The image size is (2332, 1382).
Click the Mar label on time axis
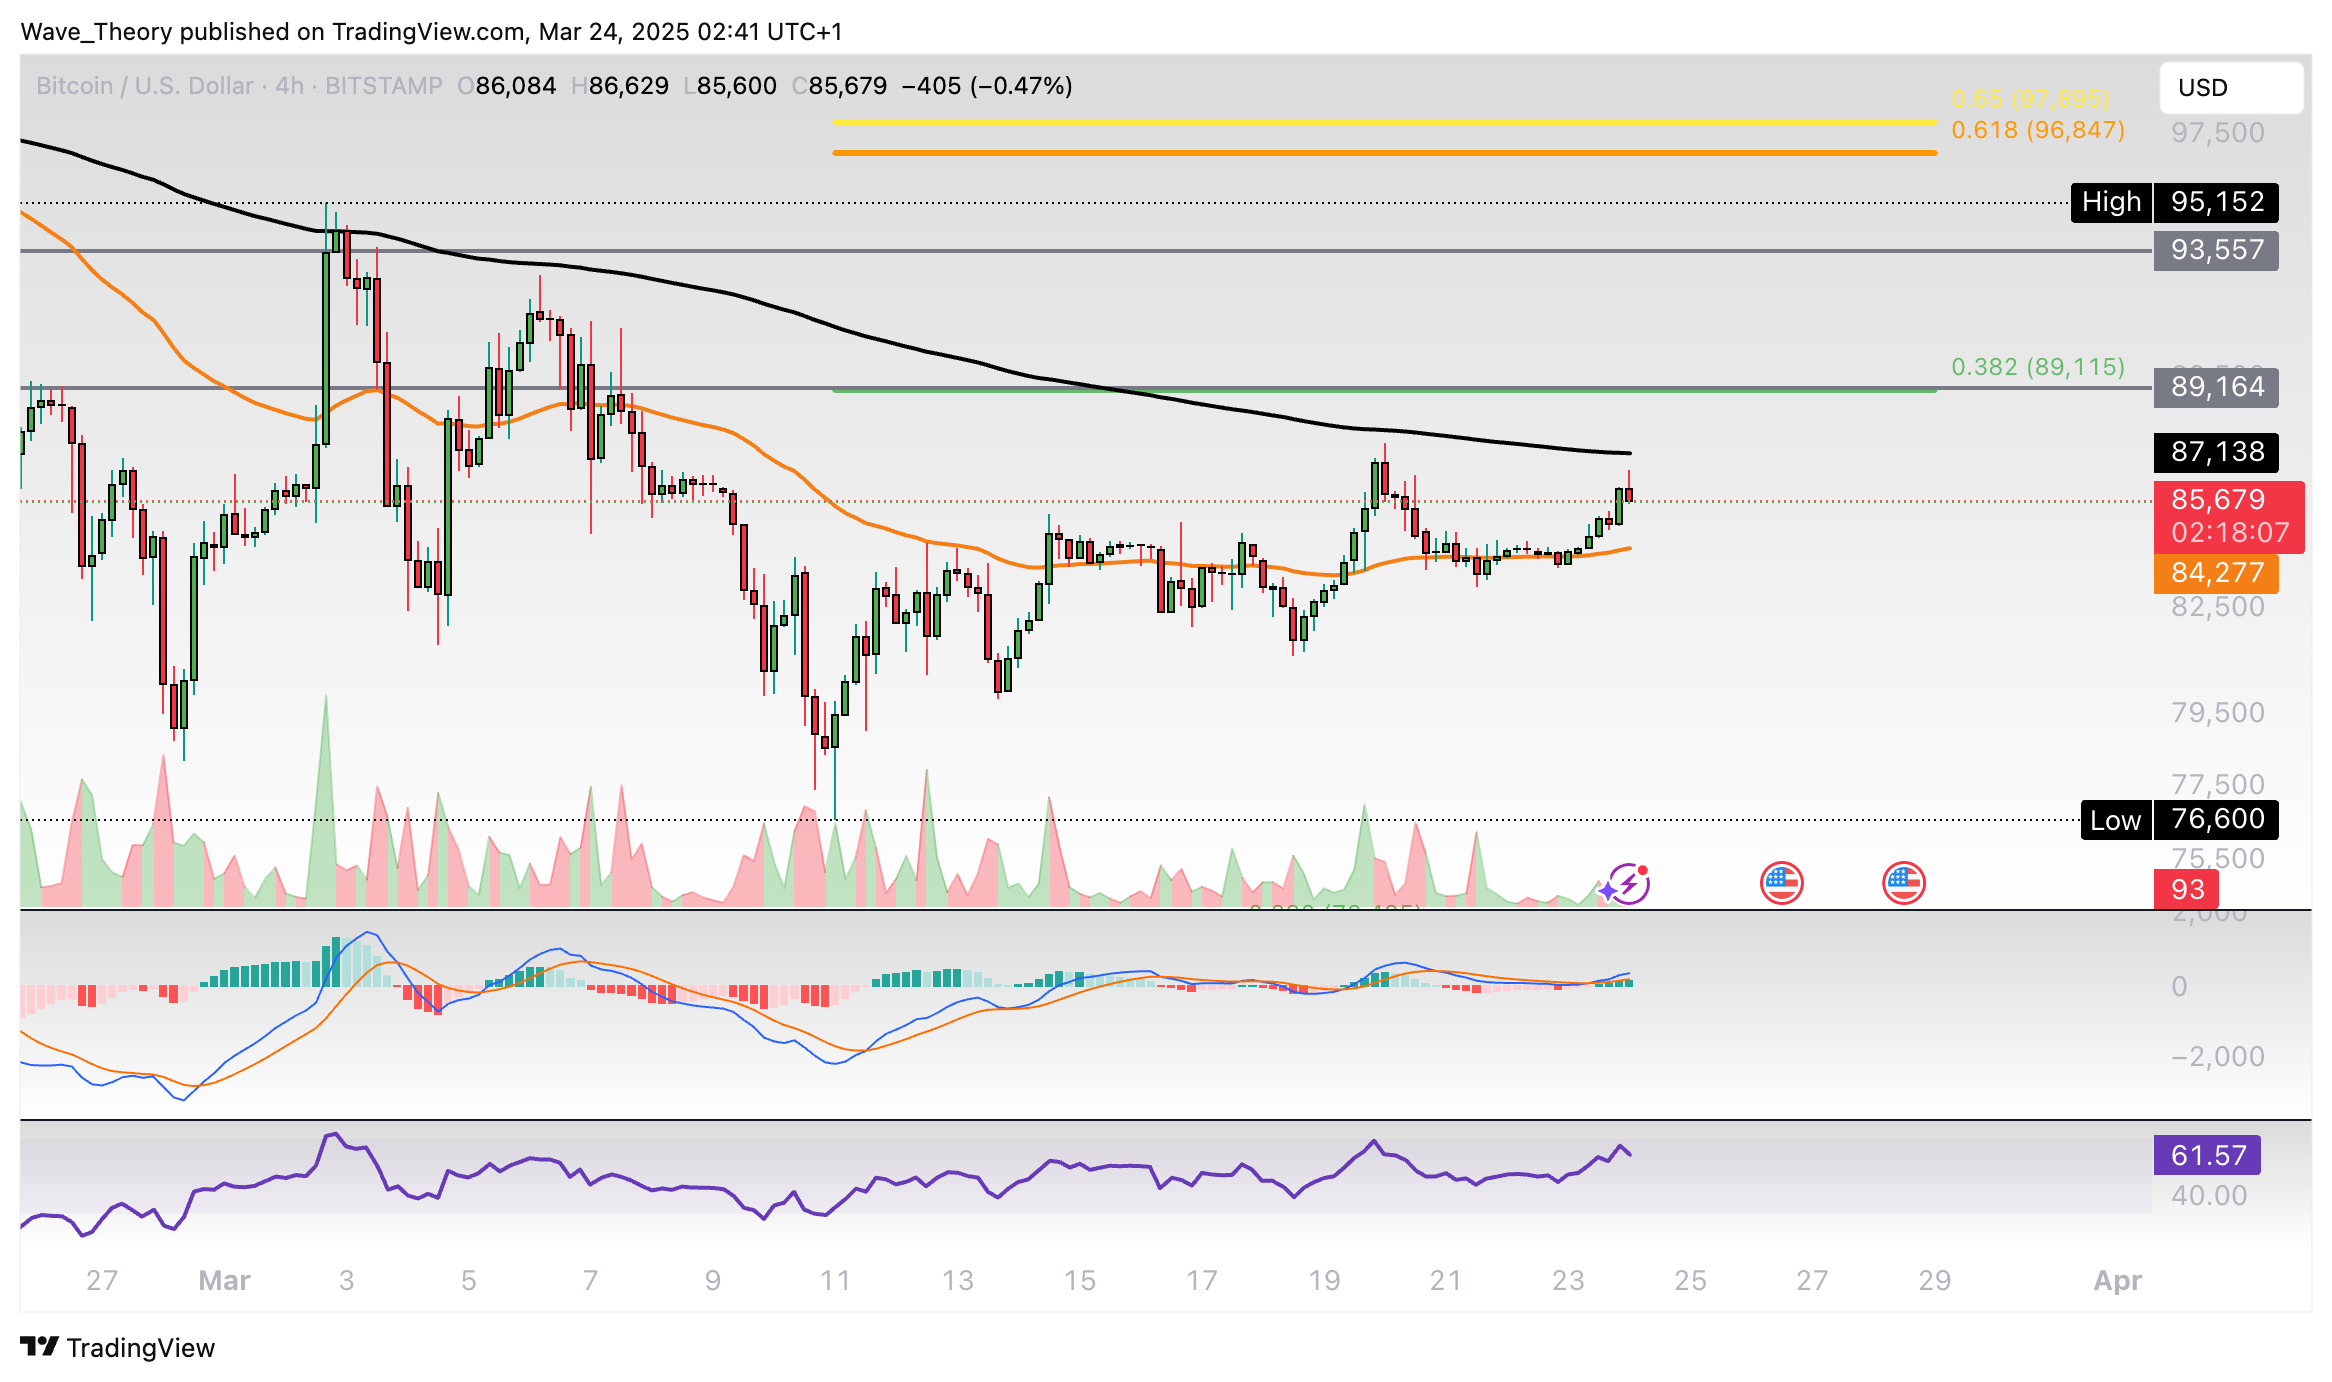(224, 1280)
